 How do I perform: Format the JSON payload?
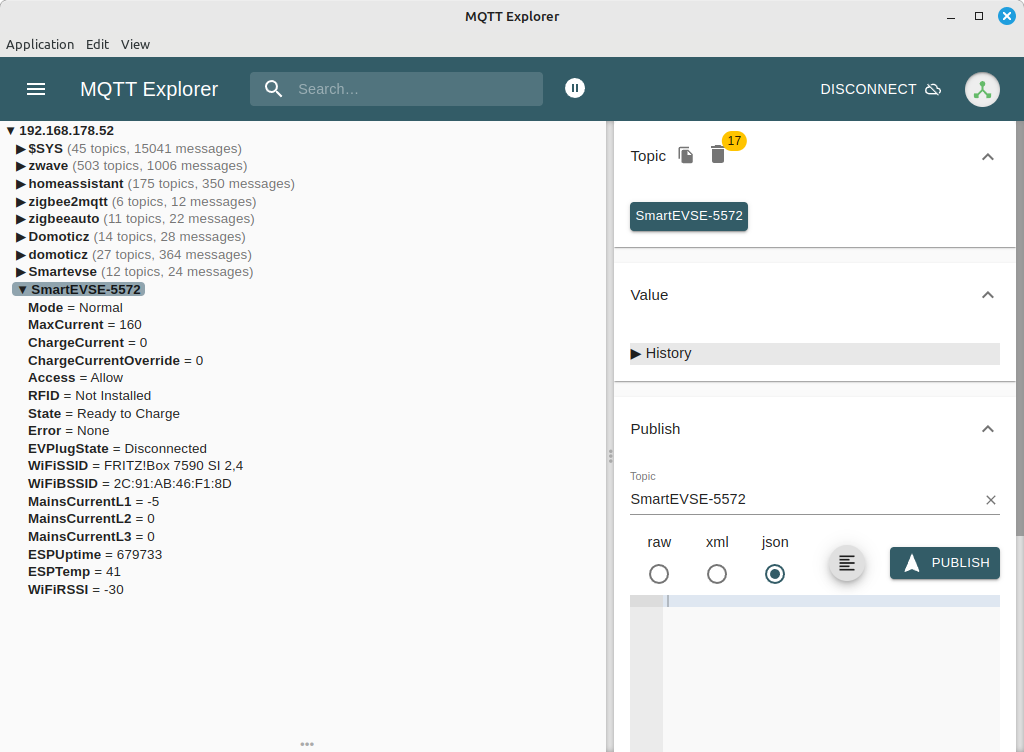tap(846, 563)
